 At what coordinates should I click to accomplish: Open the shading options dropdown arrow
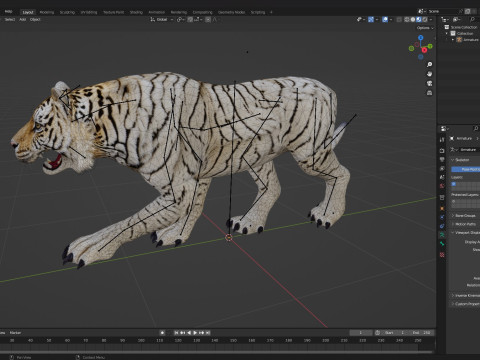[x=431, y=19]
